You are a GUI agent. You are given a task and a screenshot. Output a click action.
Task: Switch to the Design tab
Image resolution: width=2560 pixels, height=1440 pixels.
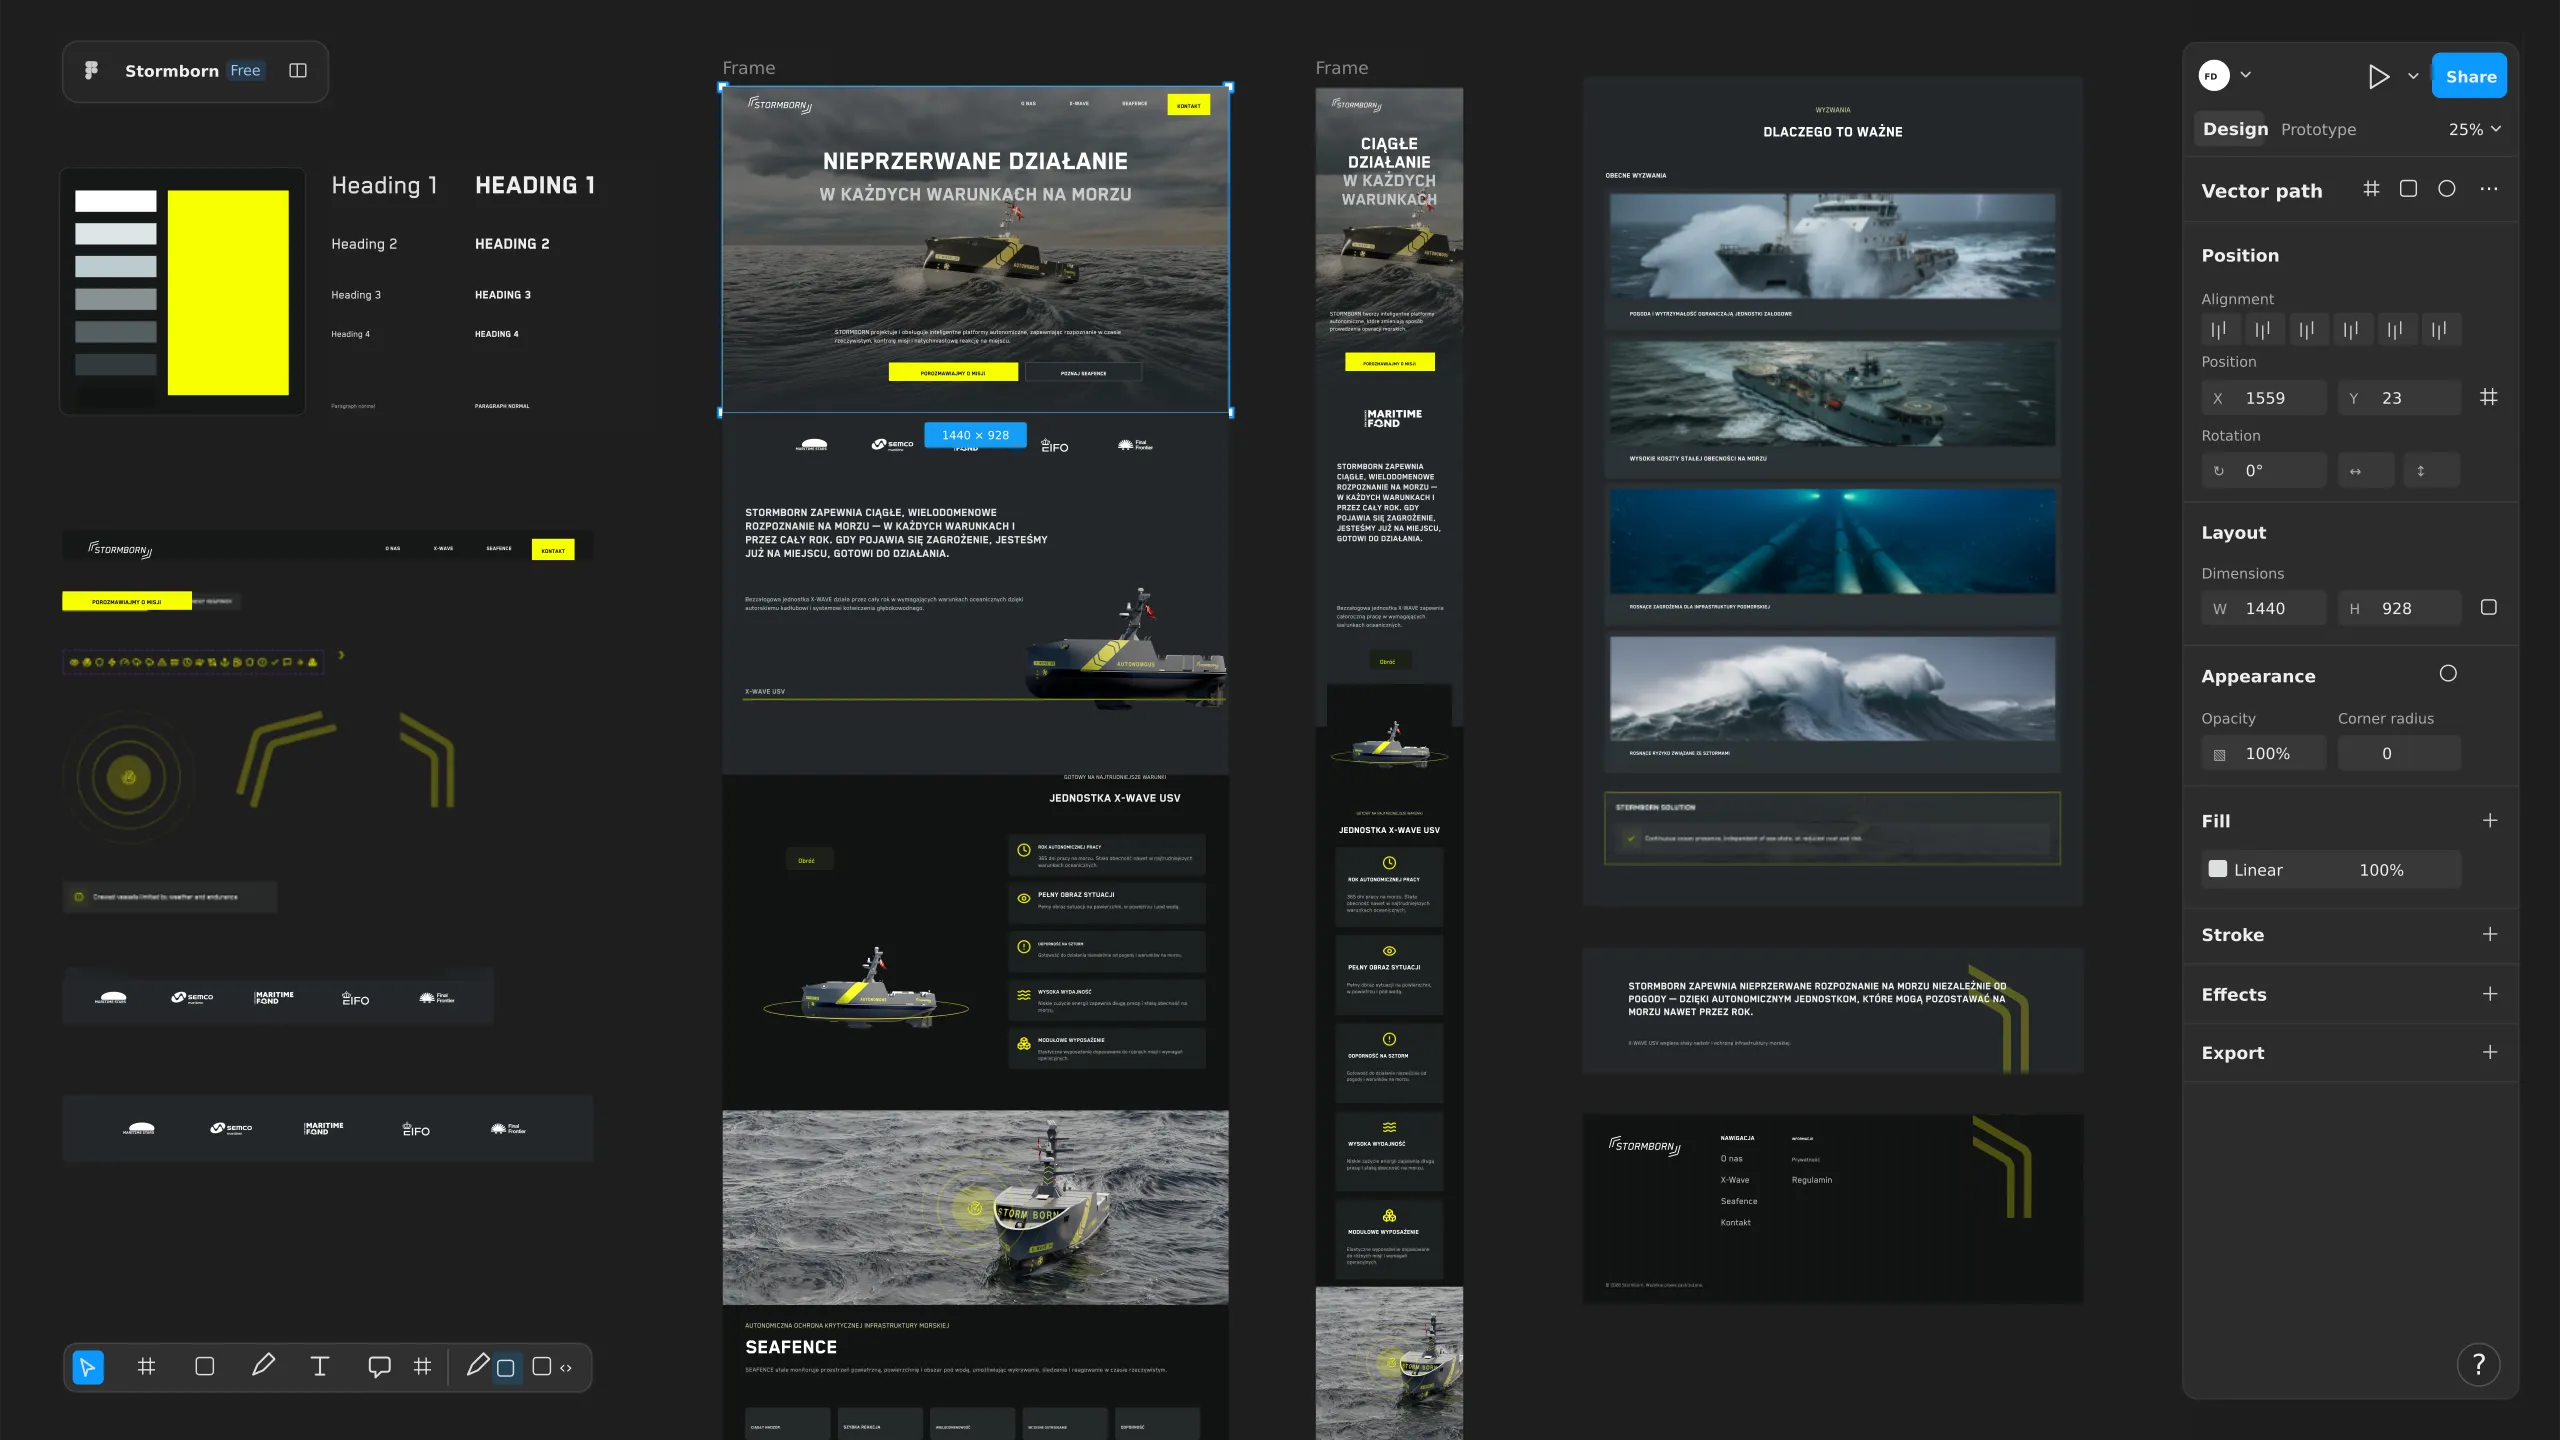(2235, 129)
